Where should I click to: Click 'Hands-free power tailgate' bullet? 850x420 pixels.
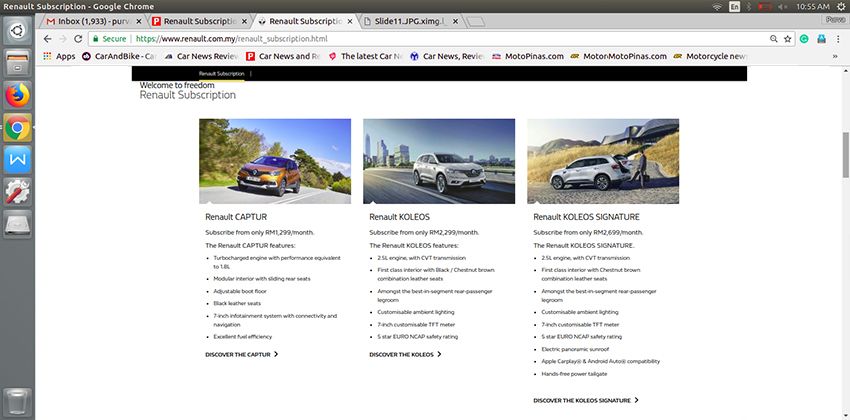tap(574, 374)
